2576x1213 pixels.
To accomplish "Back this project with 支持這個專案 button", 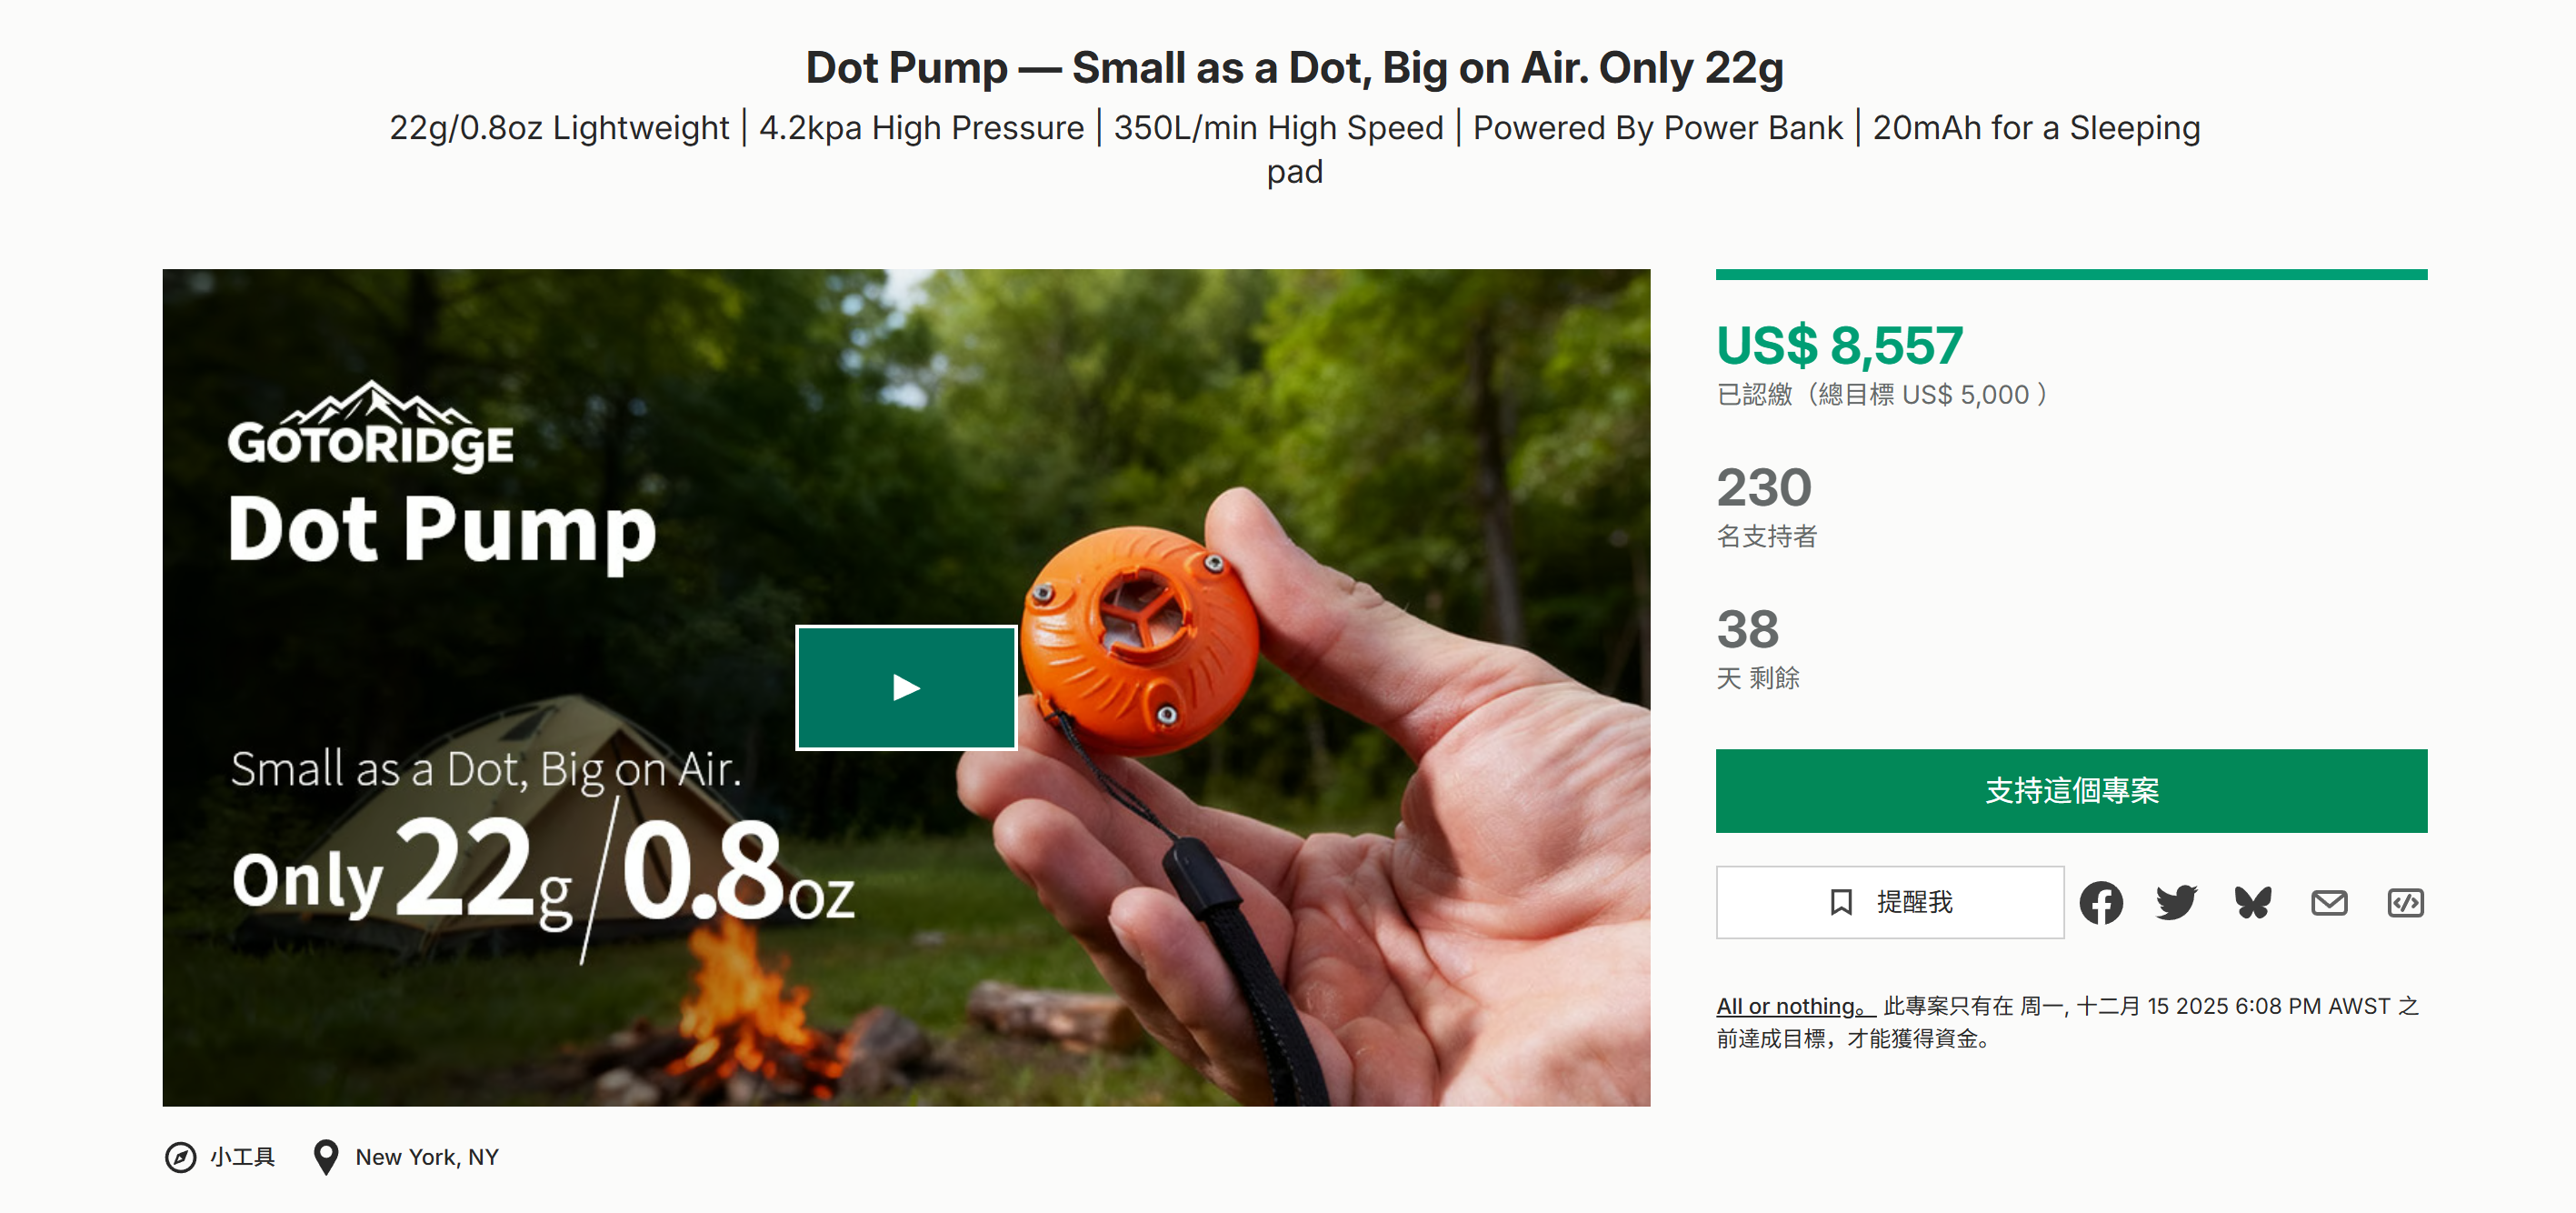I will click(2071, 791).
